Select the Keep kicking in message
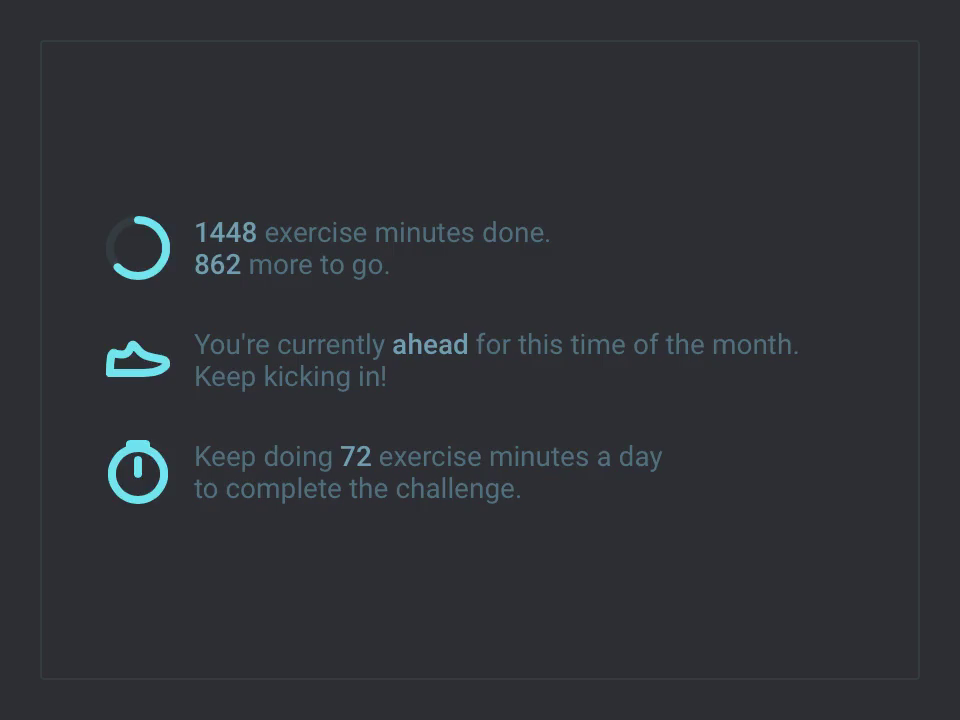960x720 pixels. coord(290,377)
